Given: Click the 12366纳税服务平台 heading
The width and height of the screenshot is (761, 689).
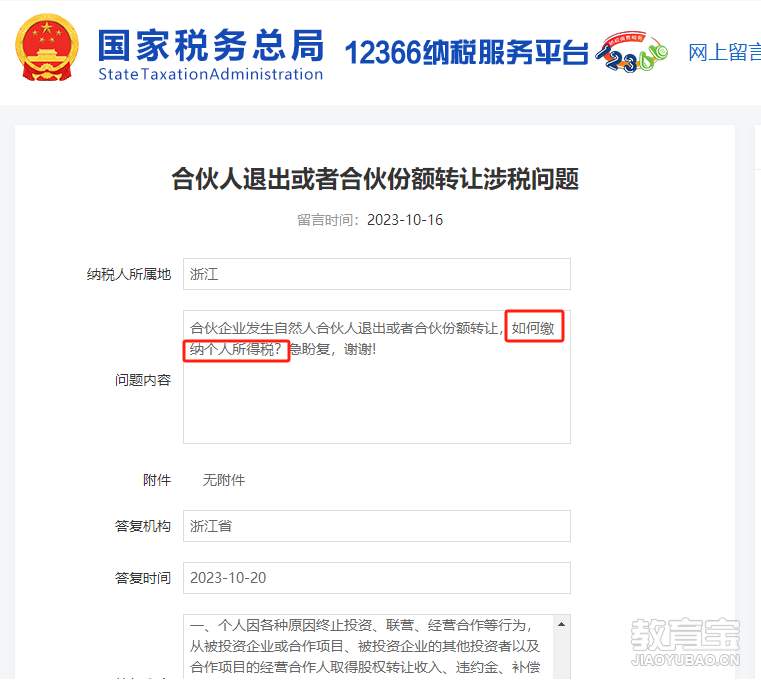Looking at the screenshot, I should tap(466, 52).
